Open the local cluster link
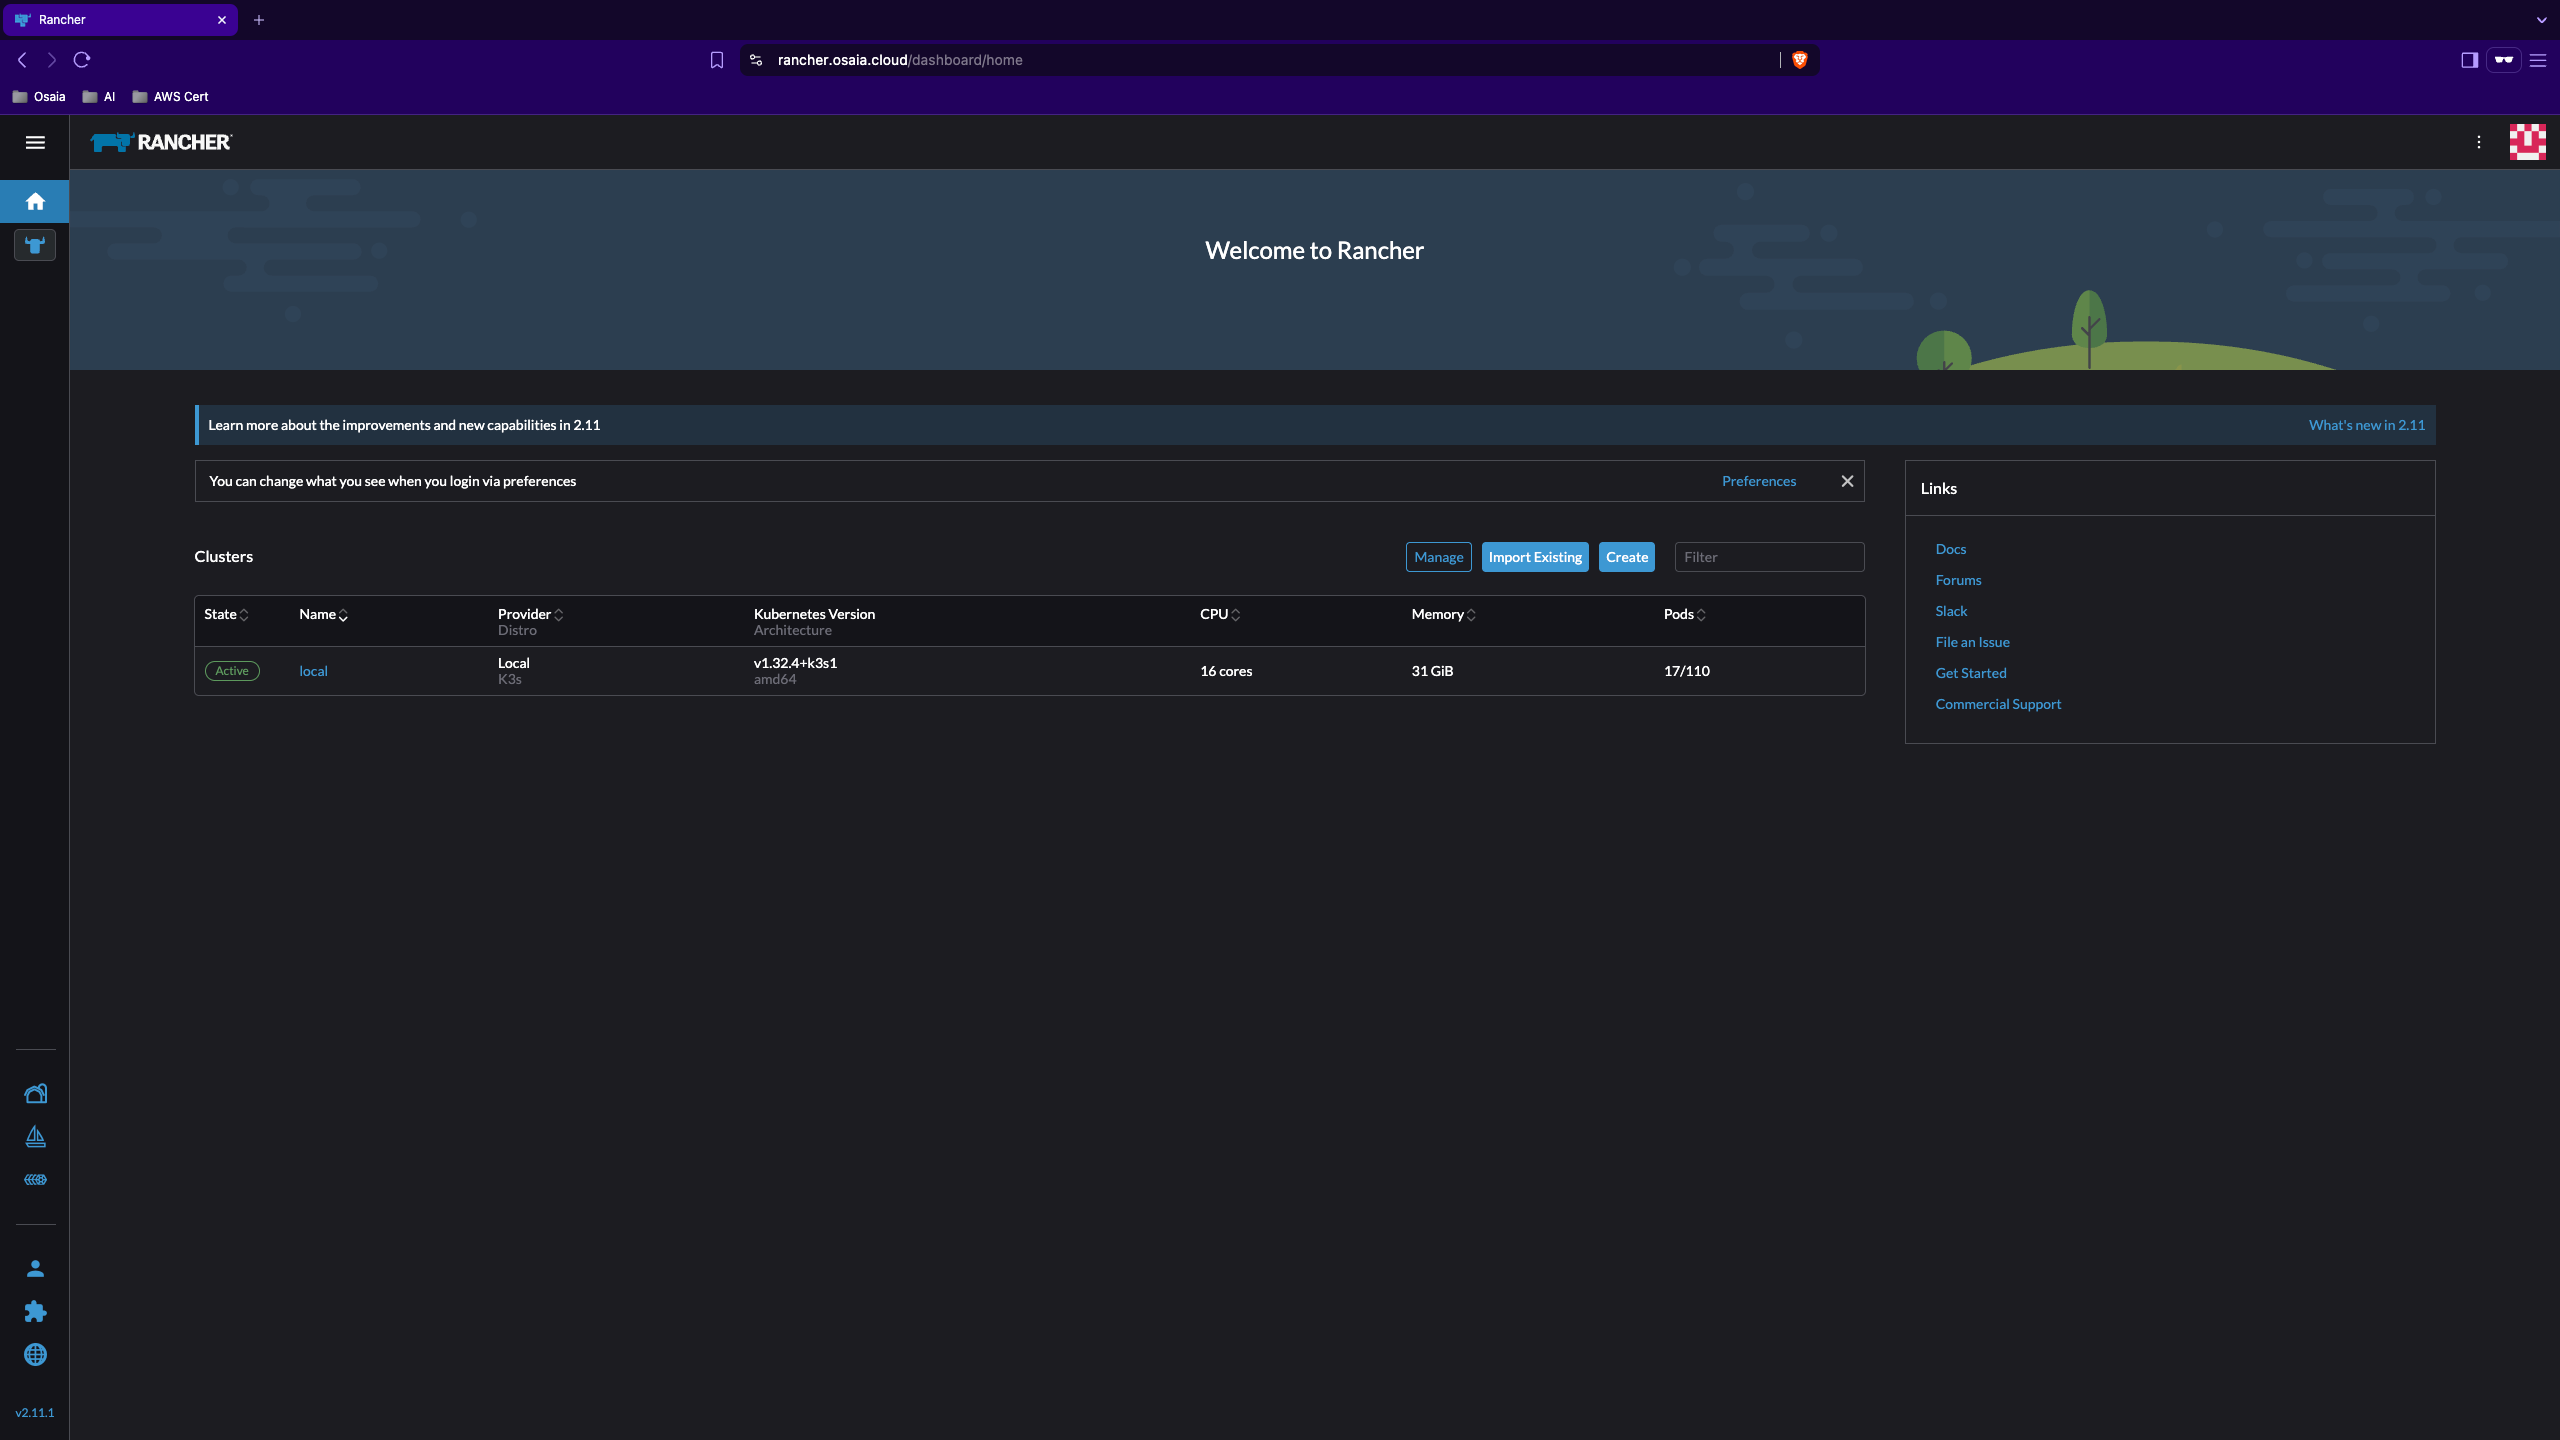Screen dimensions: 2560x1440 coord(313,671)
